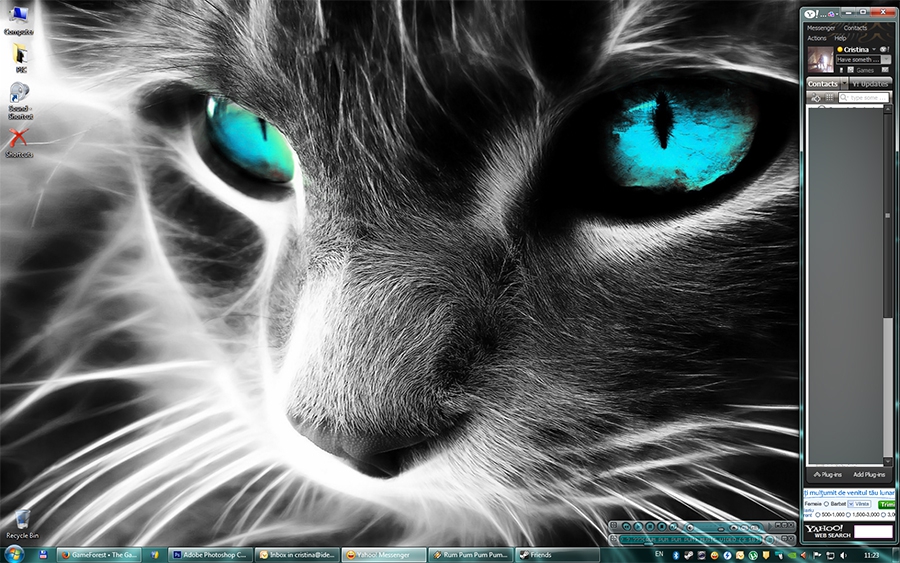Click the mobile phone icon under status box

(841, 70)
